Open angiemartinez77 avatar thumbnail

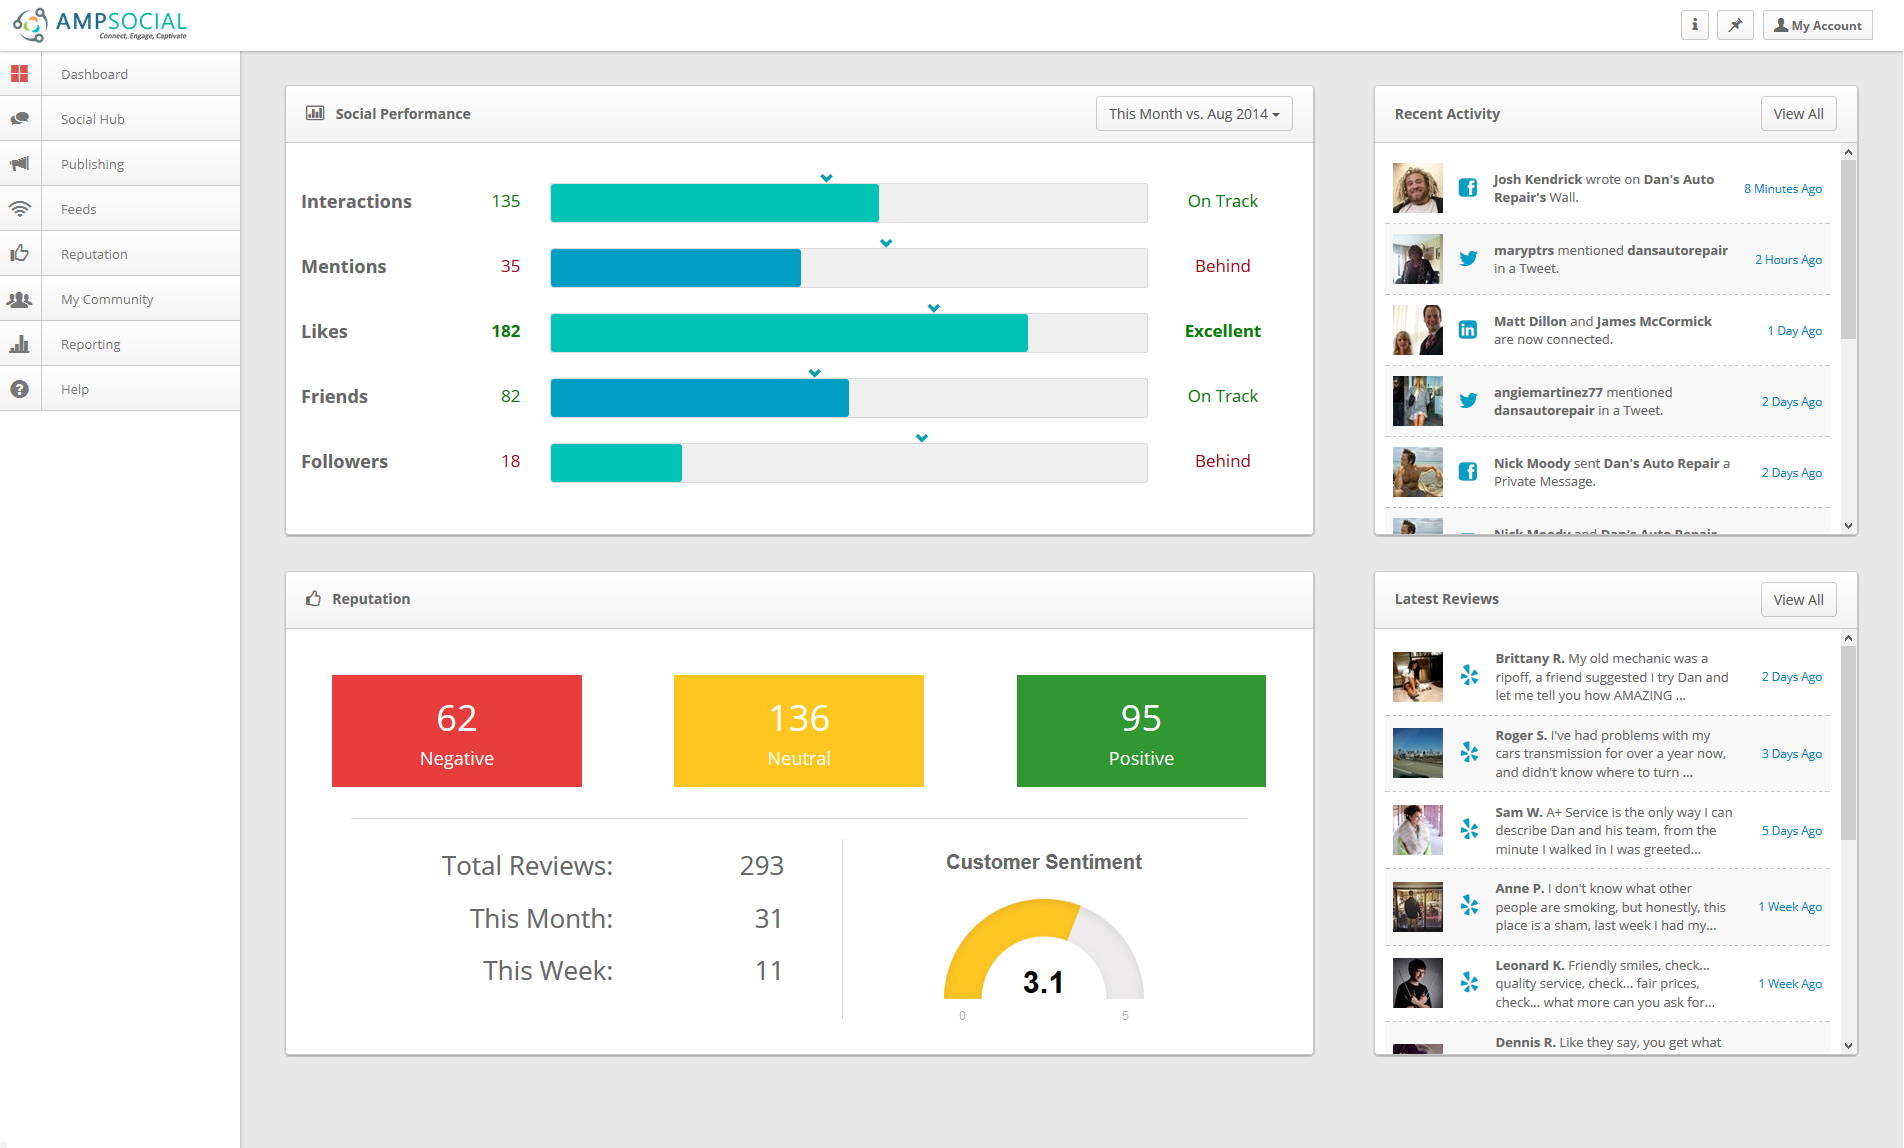1418,401
